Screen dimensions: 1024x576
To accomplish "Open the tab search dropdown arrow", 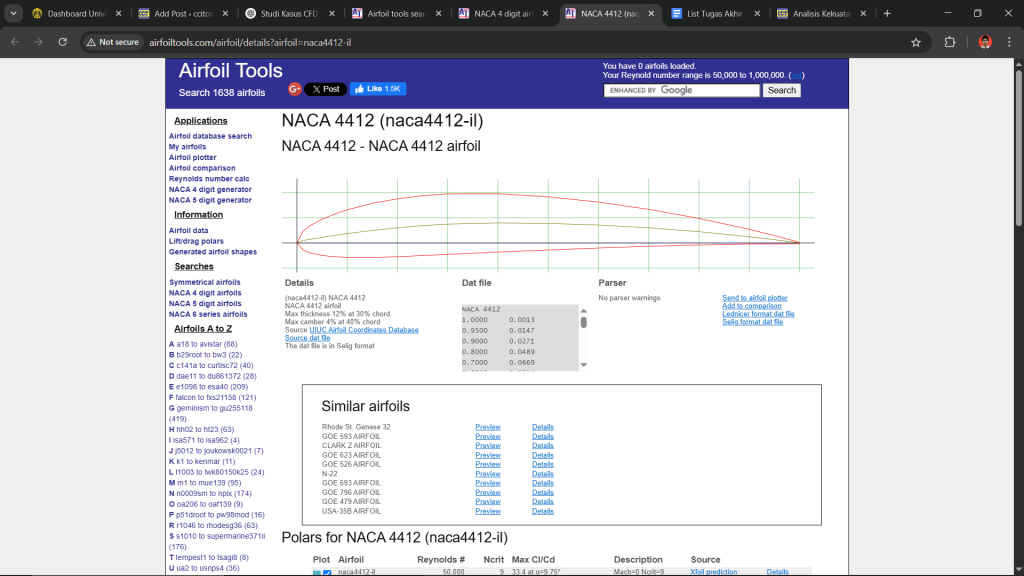I will 13,14.
